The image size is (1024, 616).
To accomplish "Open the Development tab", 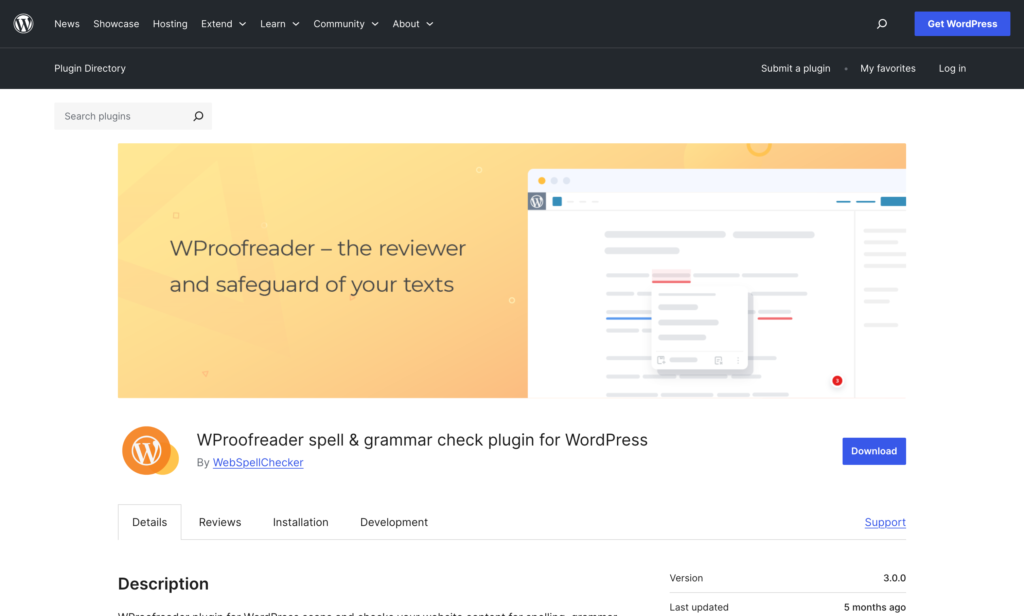I will (394, 522).
